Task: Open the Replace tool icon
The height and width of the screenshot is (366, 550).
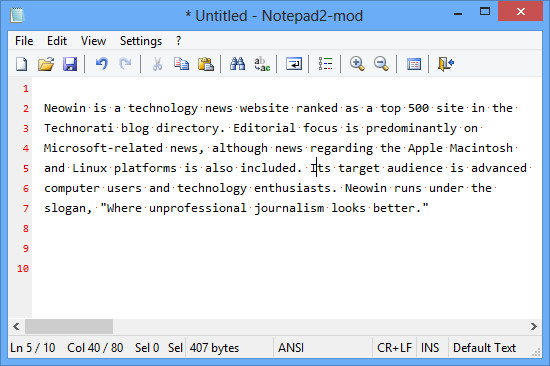Action: coord(262,64)
